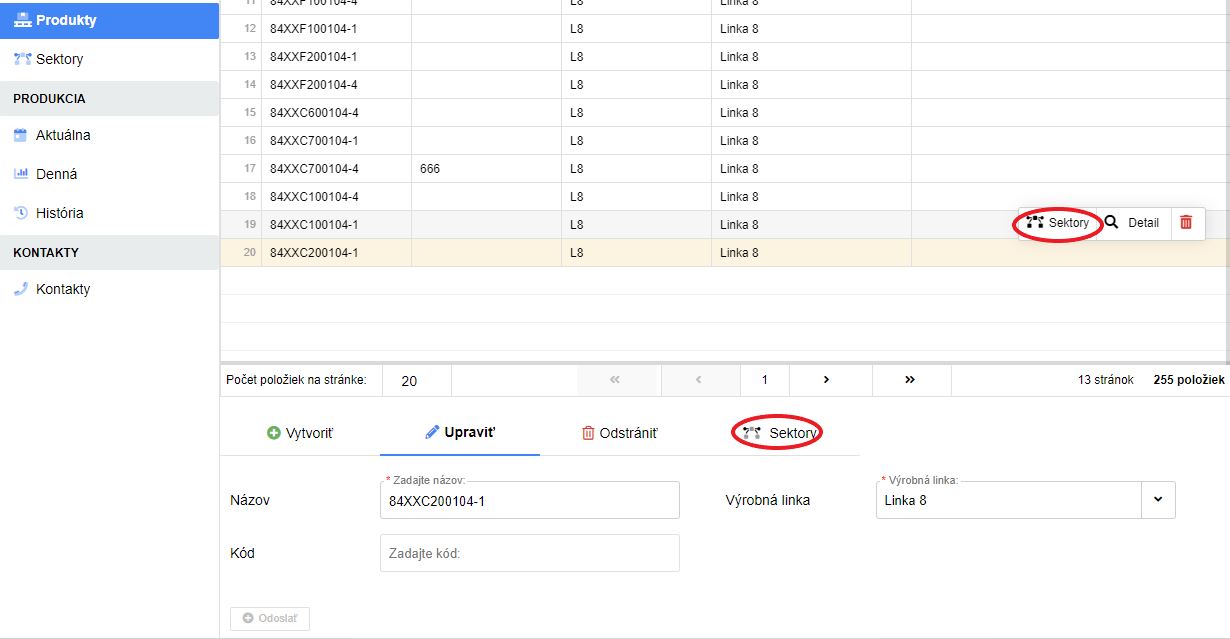The image size is (1230, 639).
Task: Click the Kód input field
Action: click(x=529, y=553)
